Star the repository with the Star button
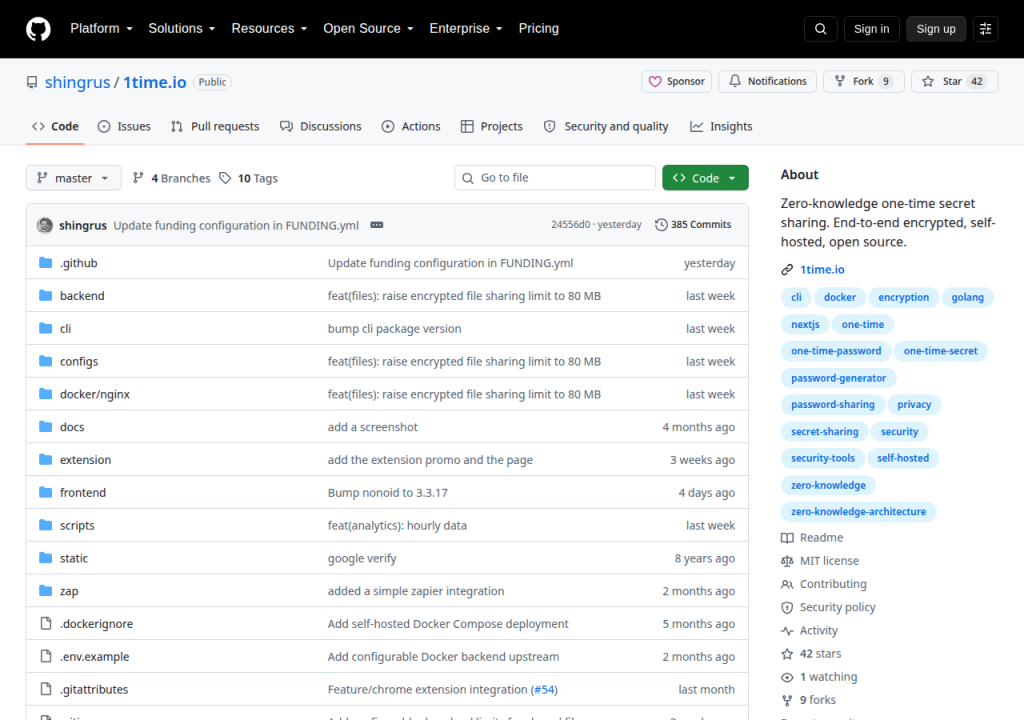 click(x=954, y=82)
